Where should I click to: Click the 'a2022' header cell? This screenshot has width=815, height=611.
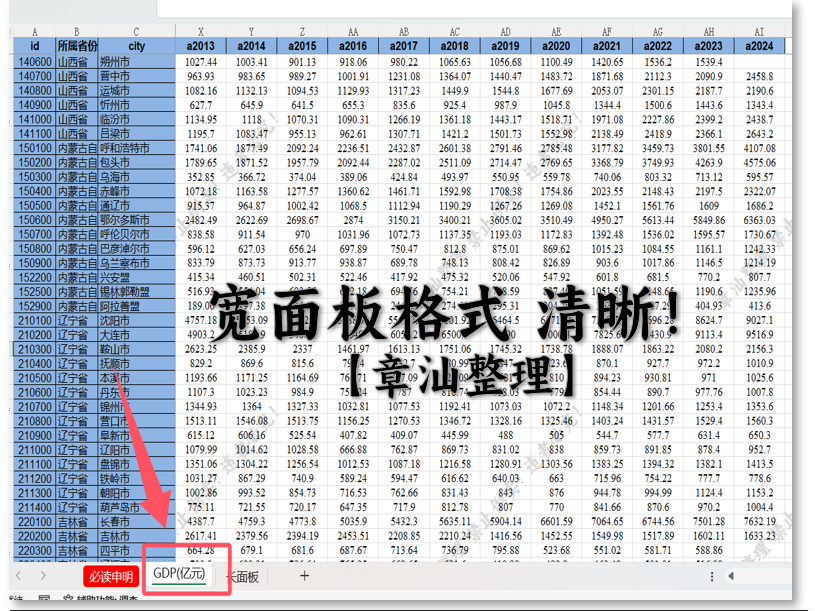[x=658, y=46]
